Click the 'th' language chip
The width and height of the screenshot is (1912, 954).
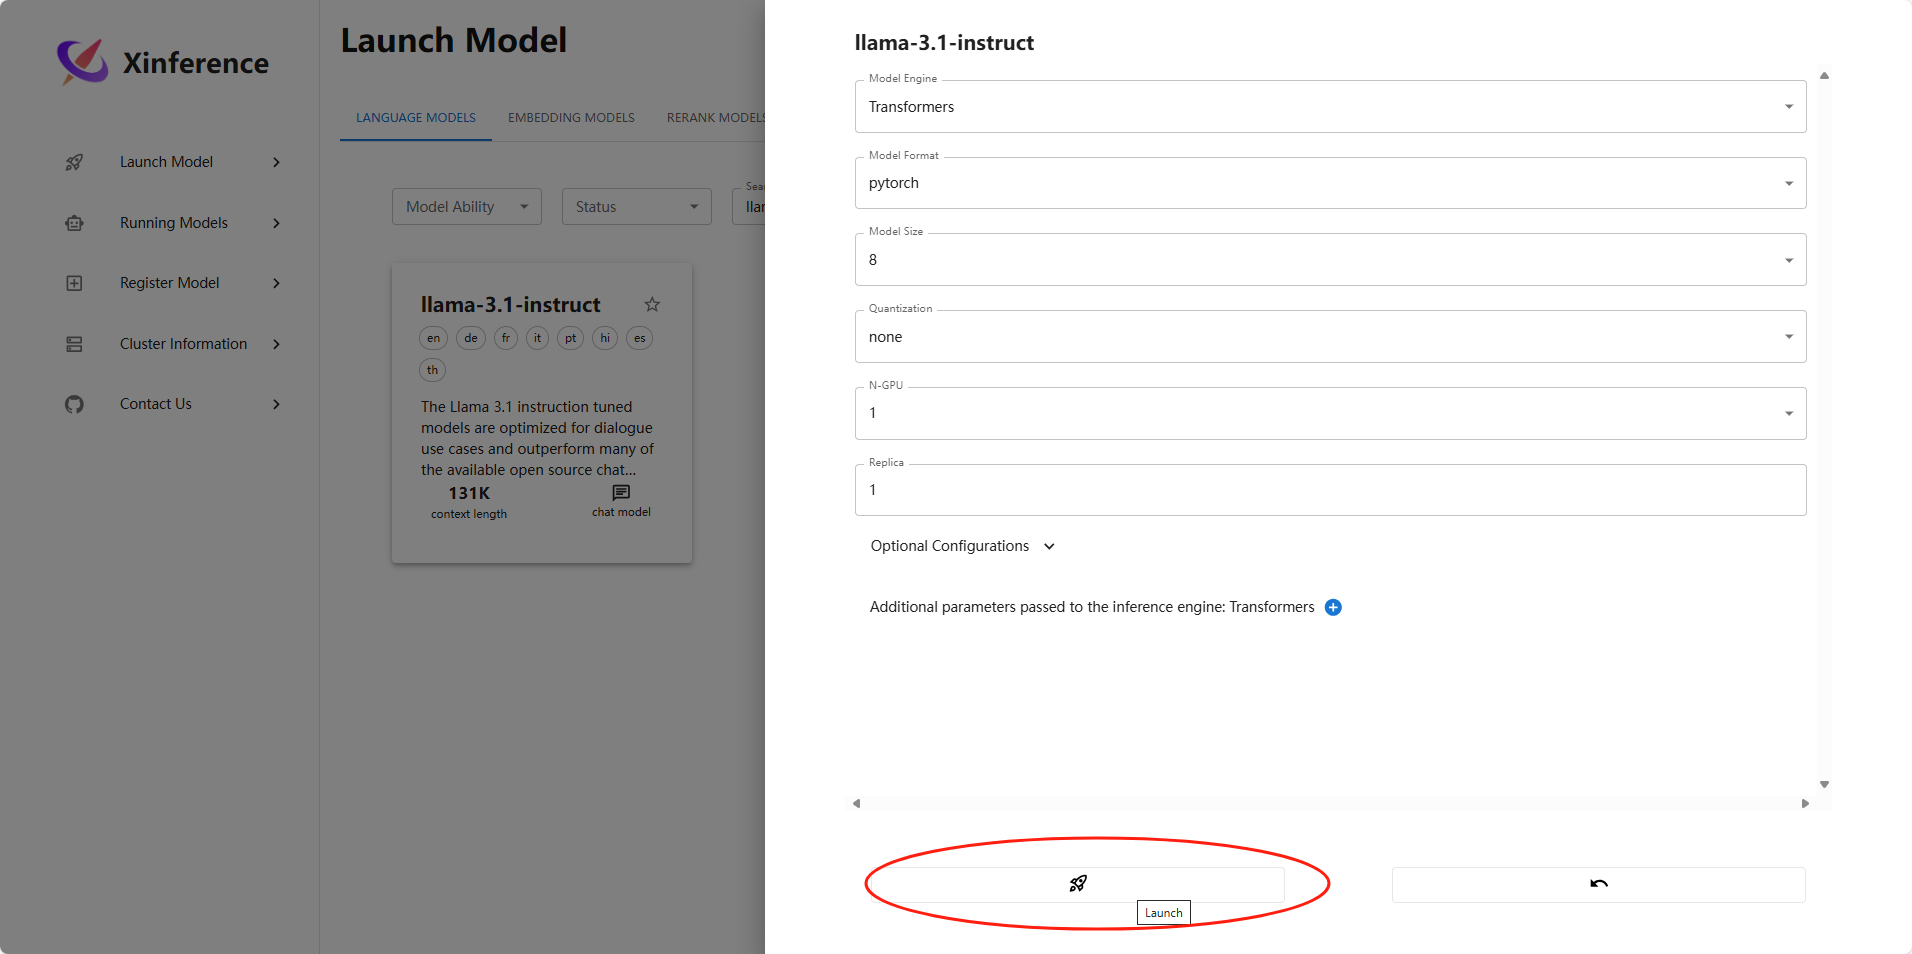click(432, 370)
